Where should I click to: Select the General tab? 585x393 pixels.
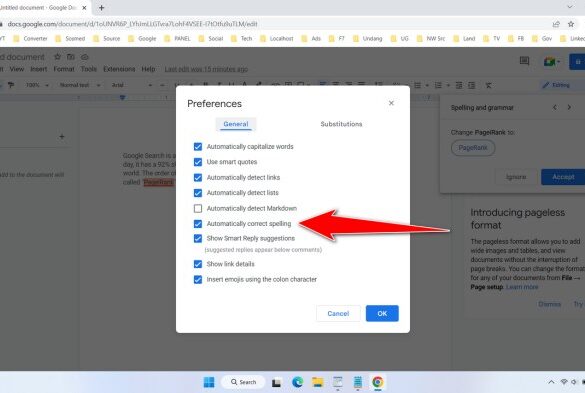point(236,124)
